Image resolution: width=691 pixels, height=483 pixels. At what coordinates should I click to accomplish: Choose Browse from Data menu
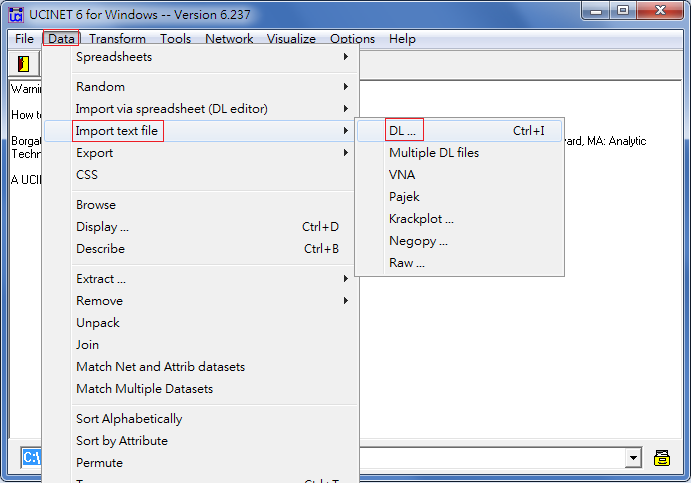(201, 205)
